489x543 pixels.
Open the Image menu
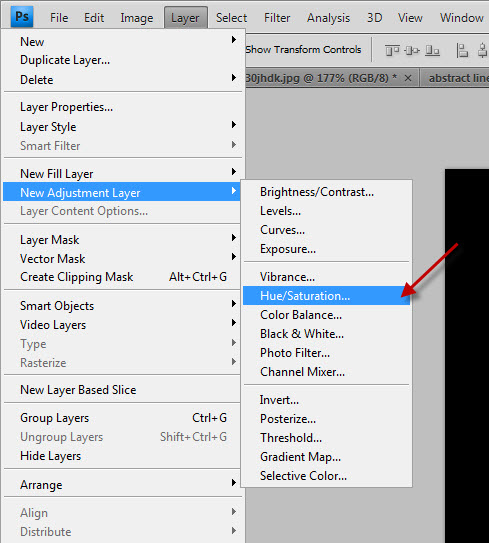pos(137,18)
